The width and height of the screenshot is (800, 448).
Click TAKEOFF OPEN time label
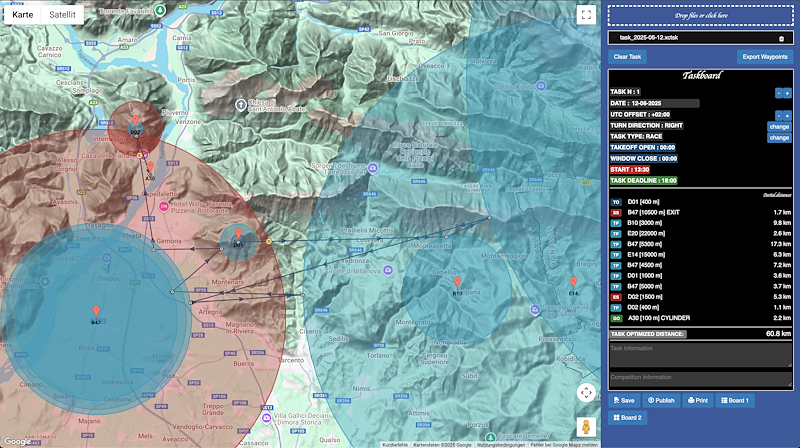coord(643,147)
